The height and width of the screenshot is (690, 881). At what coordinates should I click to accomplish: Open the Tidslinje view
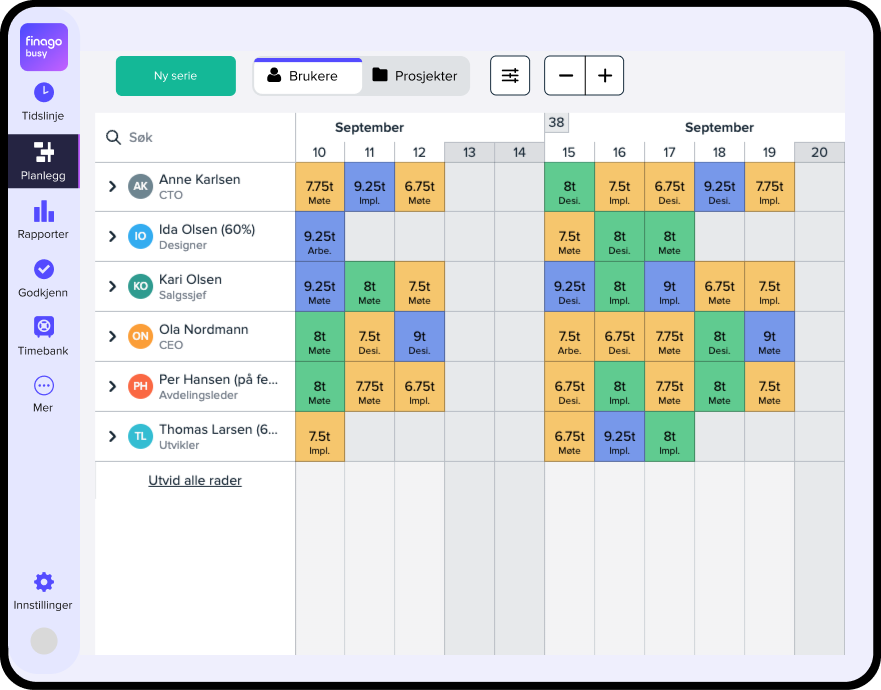pos(42,101)
